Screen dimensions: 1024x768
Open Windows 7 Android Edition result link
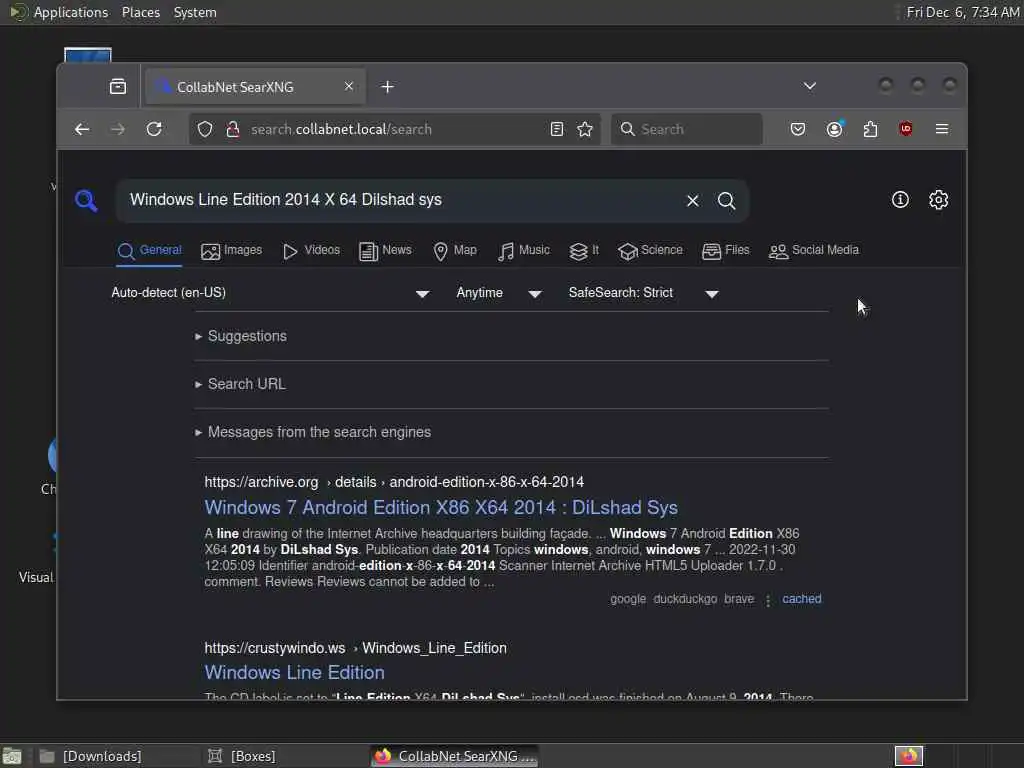tap(441, 507)
